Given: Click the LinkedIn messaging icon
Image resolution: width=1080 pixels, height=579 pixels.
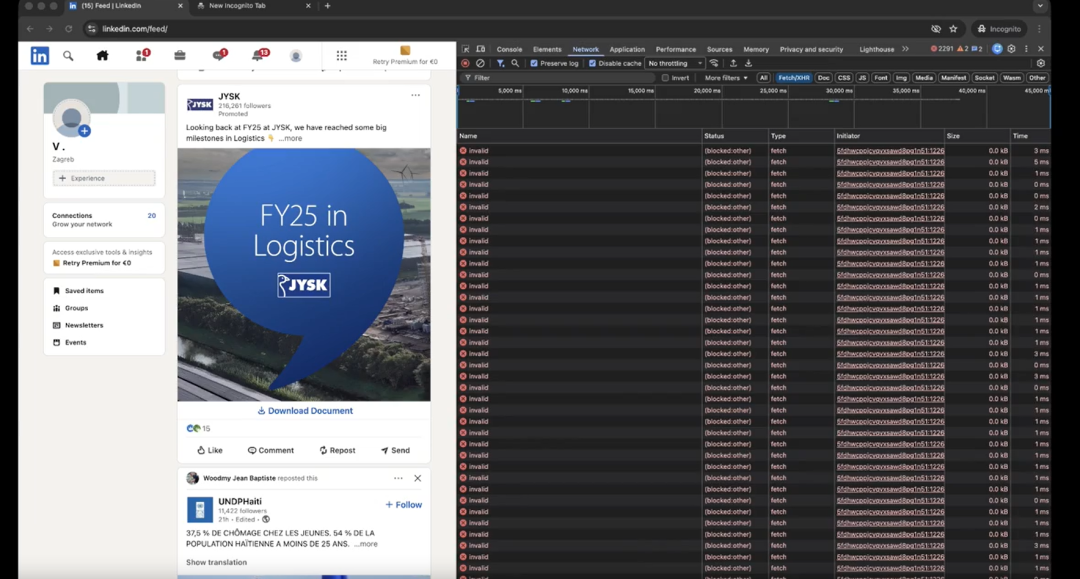Looking at the screenshot, I should pos(218,56).
